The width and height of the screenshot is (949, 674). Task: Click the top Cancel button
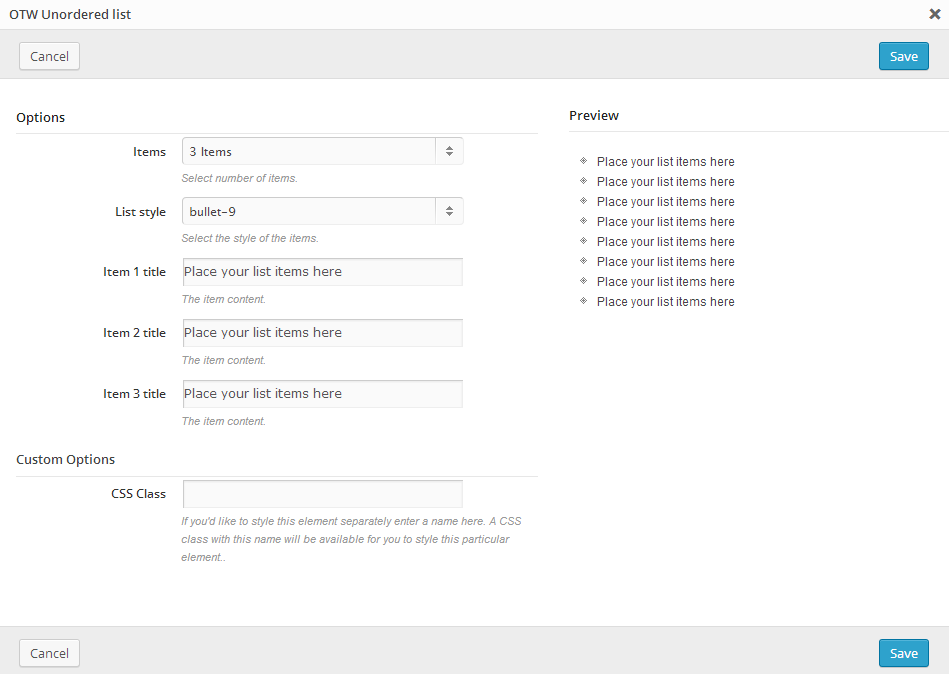click(49, 56)
